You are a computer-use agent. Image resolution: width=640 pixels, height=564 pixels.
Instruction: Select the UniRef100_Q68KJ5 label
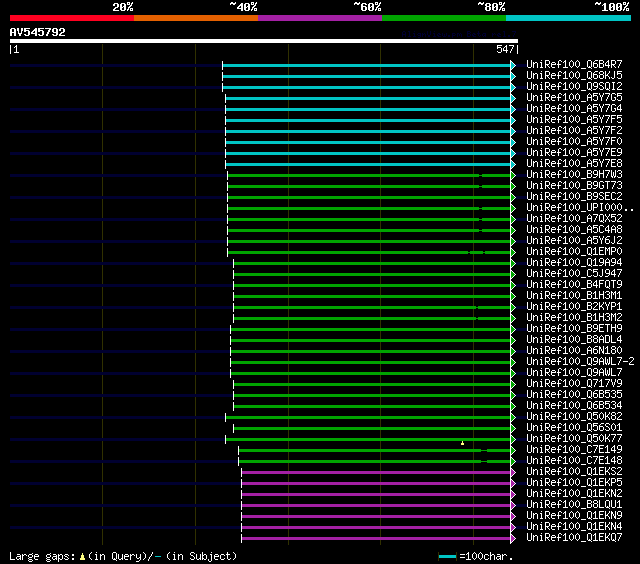click(x=574, y=75)
